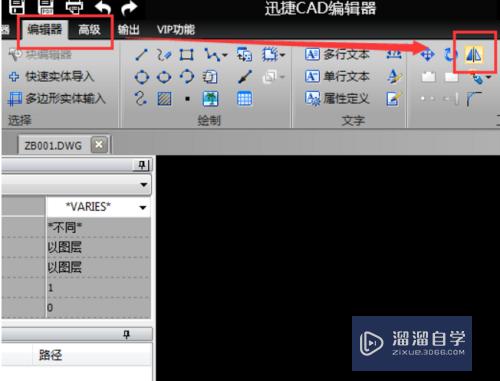Undo the last action
The height and width of the screenshot is (381, 500).
(103, 7)
